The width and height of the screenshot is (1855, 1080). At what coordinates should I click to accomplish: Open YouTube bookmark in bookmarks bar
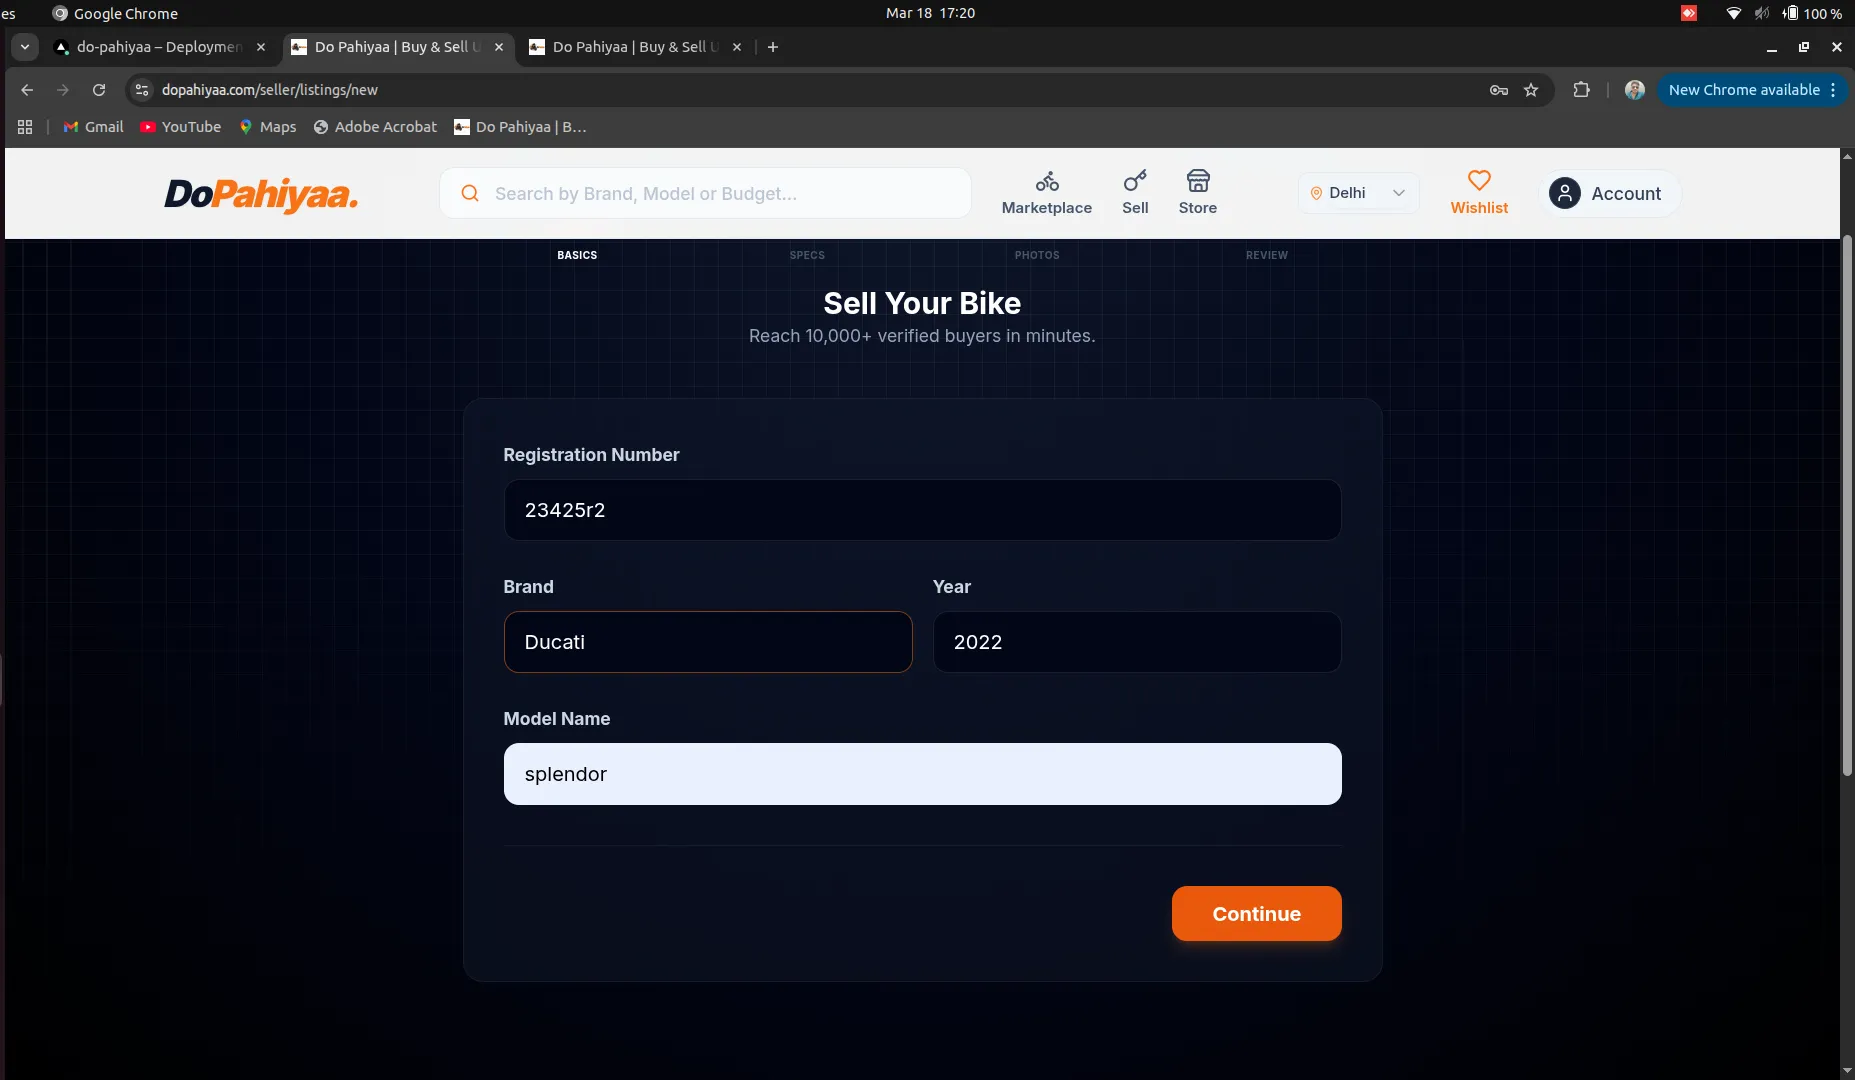[181, 127]
